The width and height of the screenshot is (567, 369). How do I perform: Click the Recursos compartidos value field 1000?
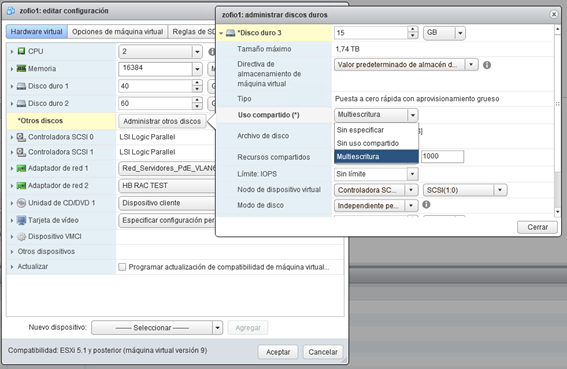pos(442,156)
